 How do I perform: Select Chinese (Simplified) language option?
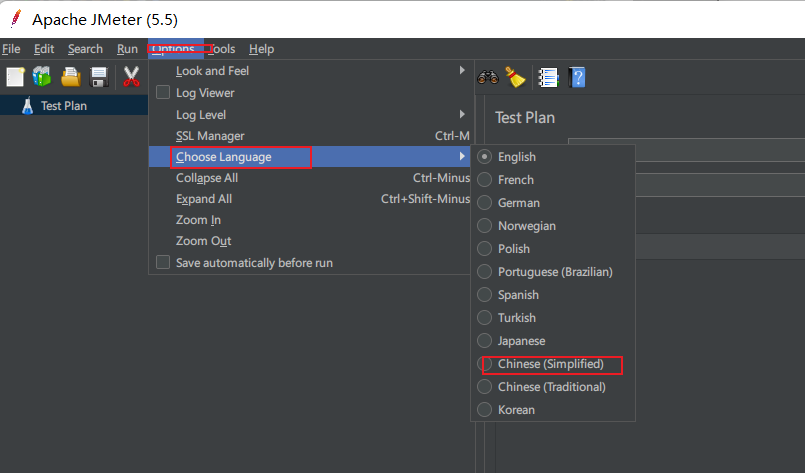[550, 364]
